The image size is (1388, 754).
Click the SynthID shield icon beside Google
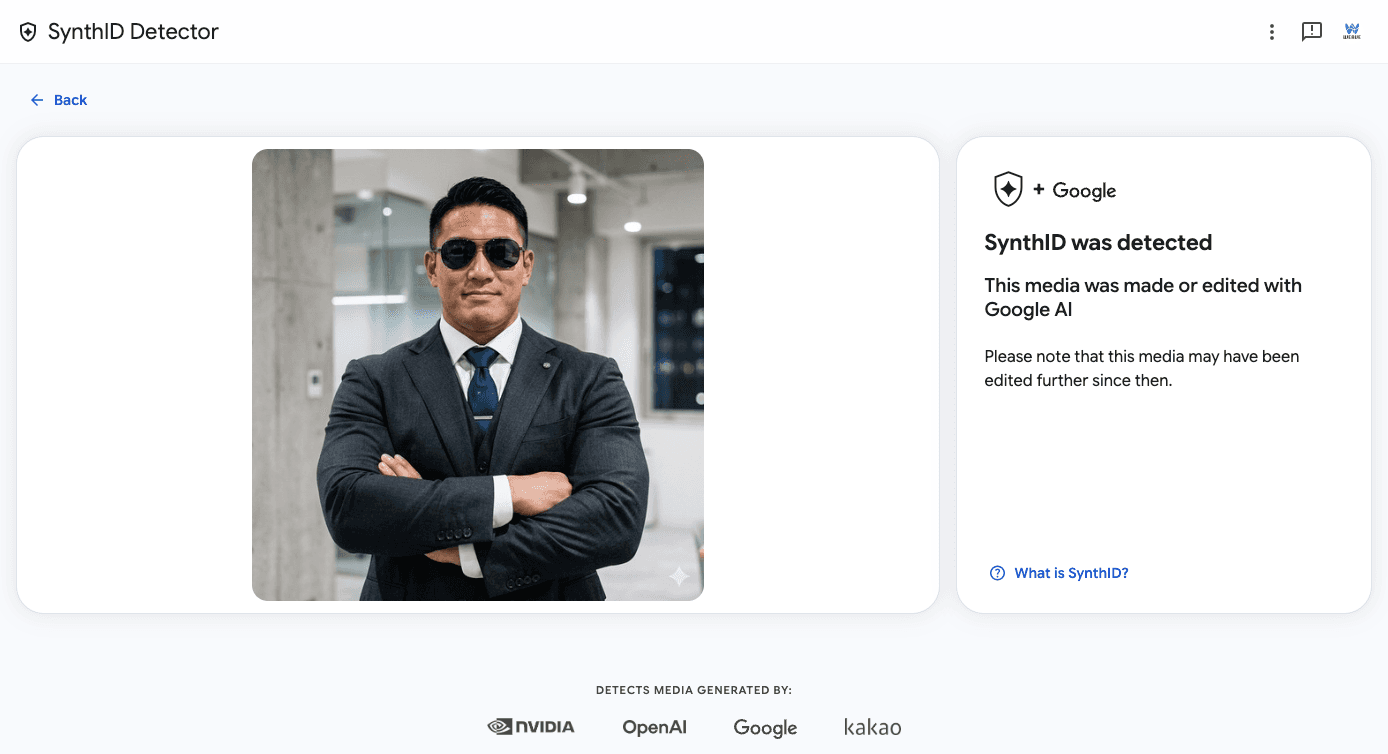[x=1008, y=189]
